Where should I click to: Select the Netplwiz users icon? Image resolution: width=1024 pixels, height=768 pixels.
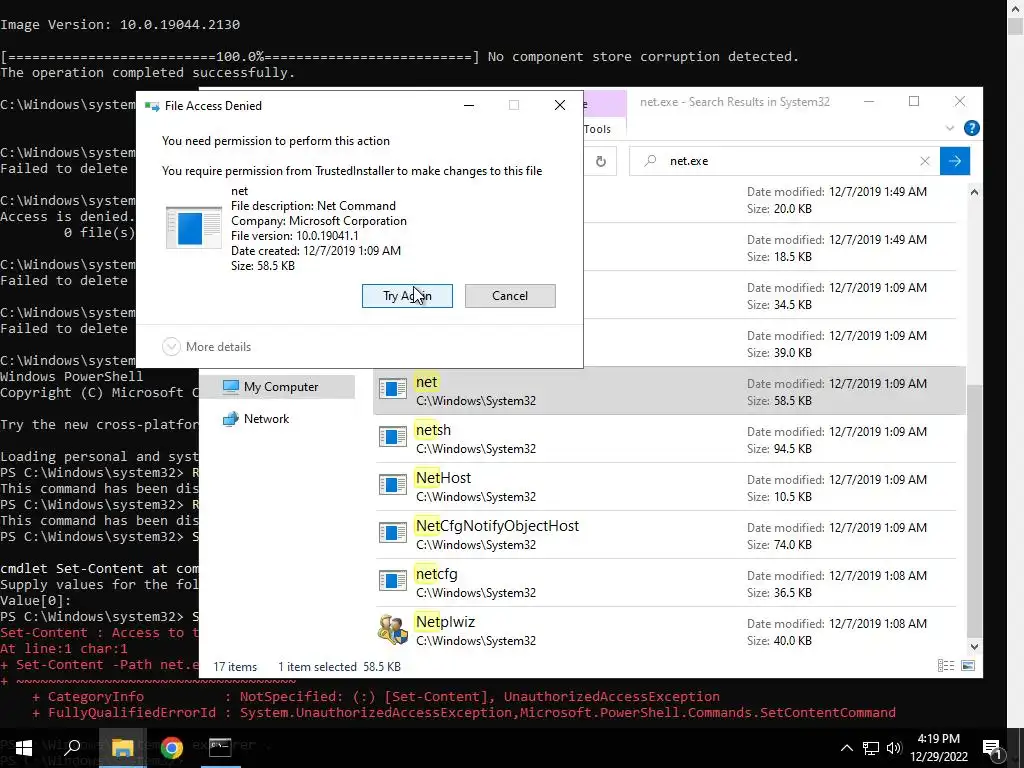[x=392, y=630]
